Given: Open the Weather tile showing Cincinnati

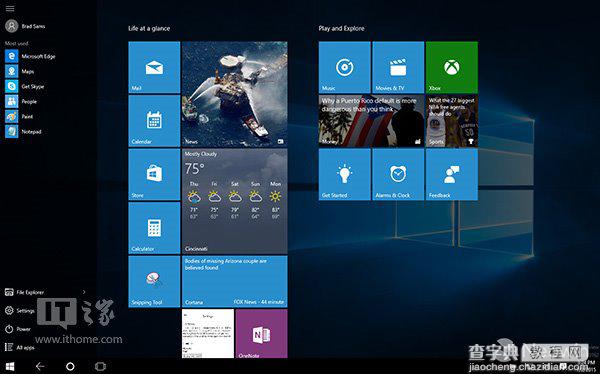Looking at the screenshot, I should (x=235, y=201).
